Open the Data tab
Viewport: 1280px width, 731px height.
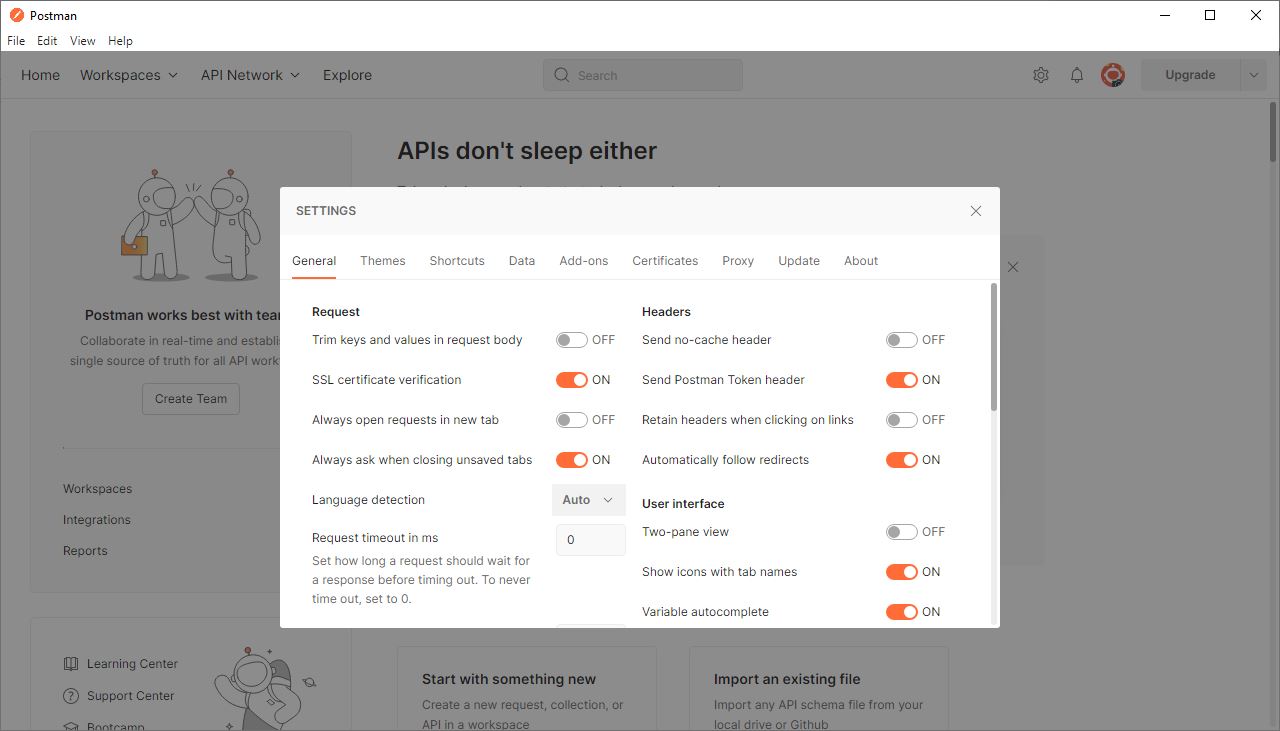522,261
